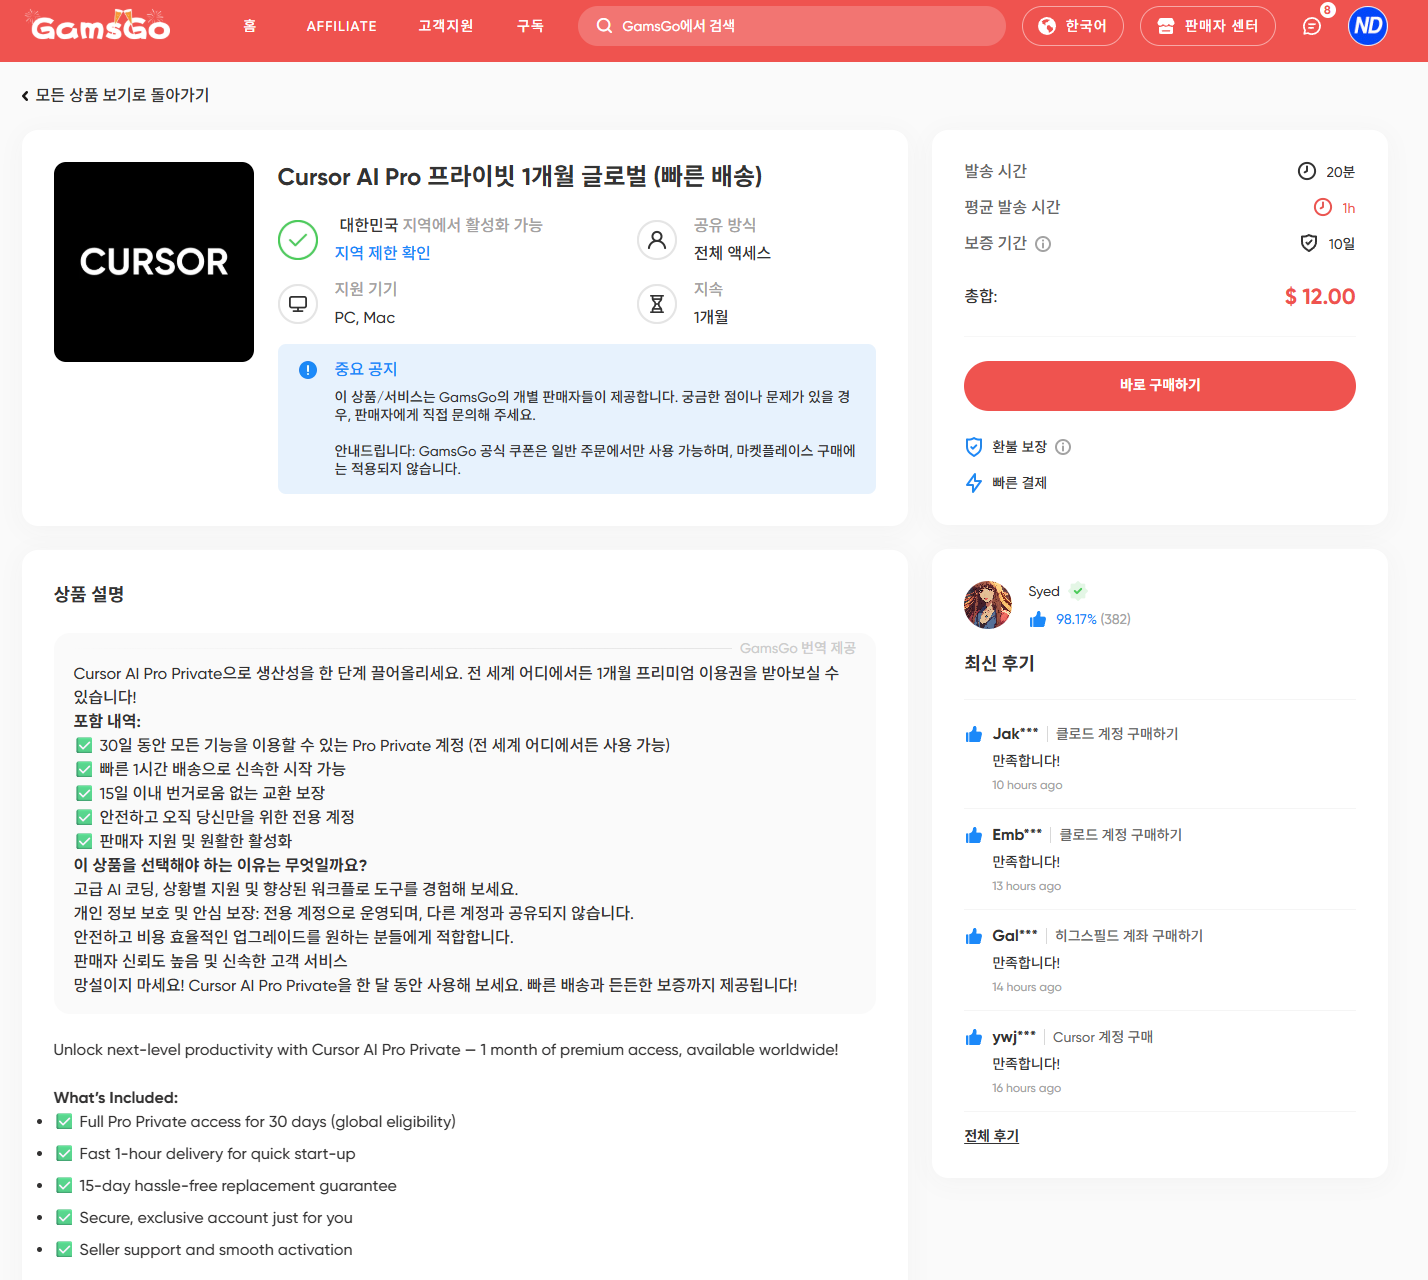The height and width of the screenshot is (1280, 1428).
Task: Click the 최신 후기 heading
Action: tap(999, 663)
